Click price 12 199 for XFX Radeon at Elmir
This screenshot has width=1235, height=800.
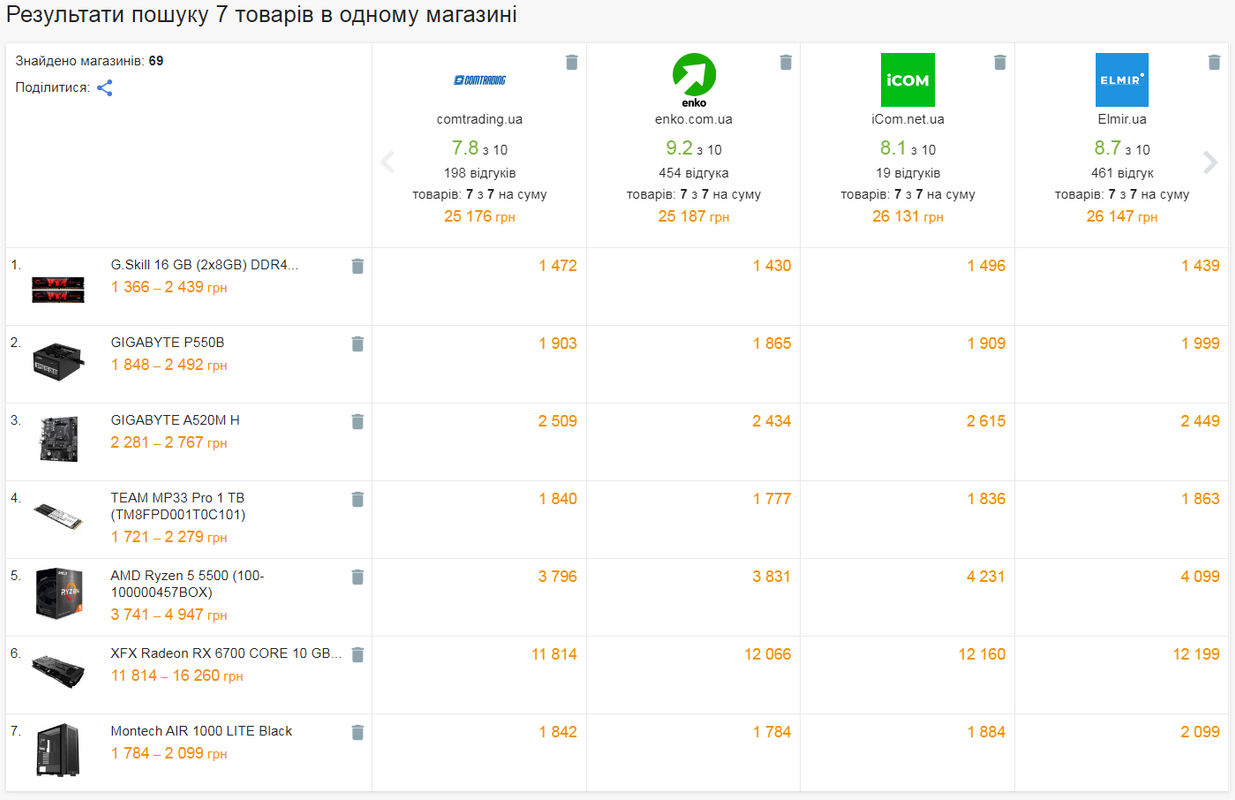(1196, 655)
